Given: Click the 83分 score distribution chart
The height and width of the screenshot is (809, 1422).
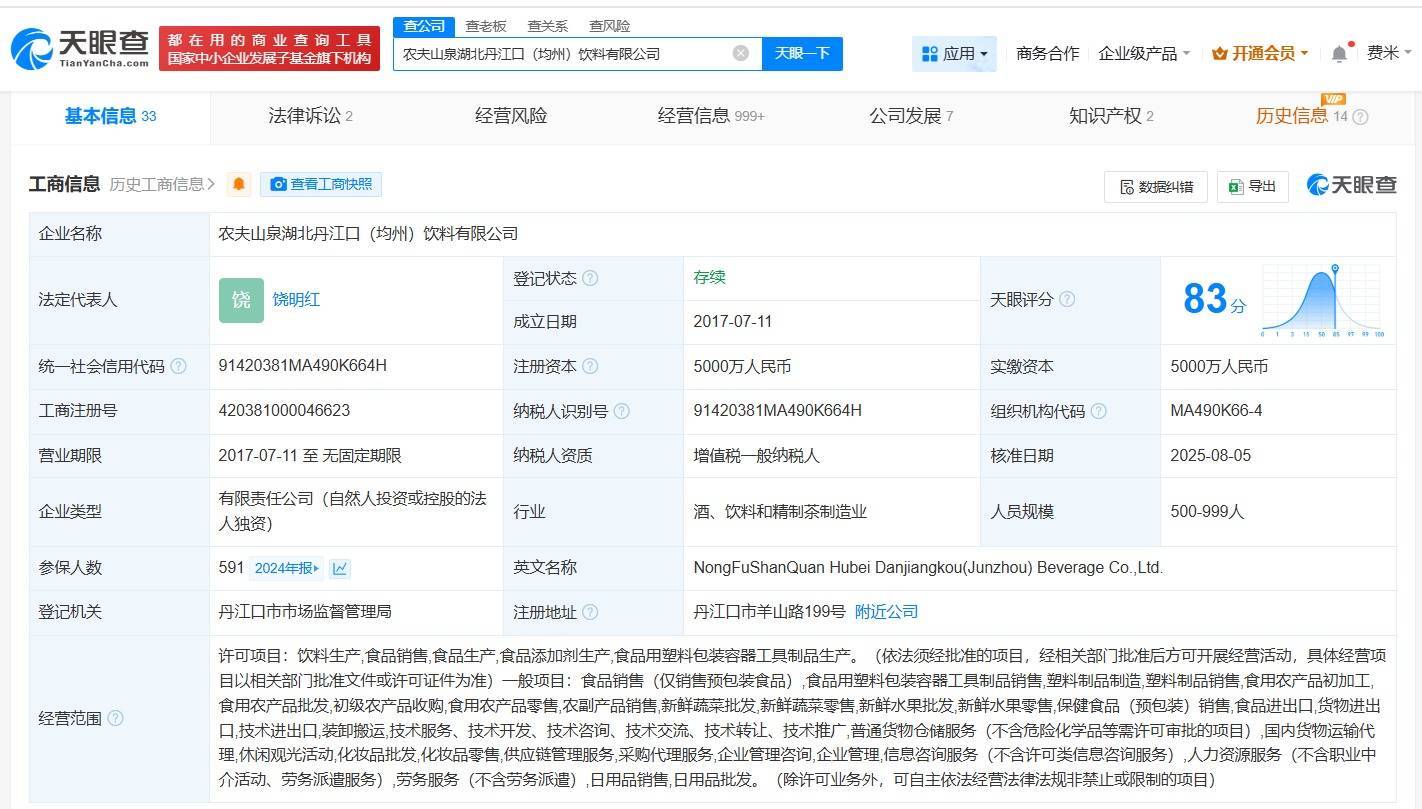Looking at the screenshot, I should [x=1322, y=300].
